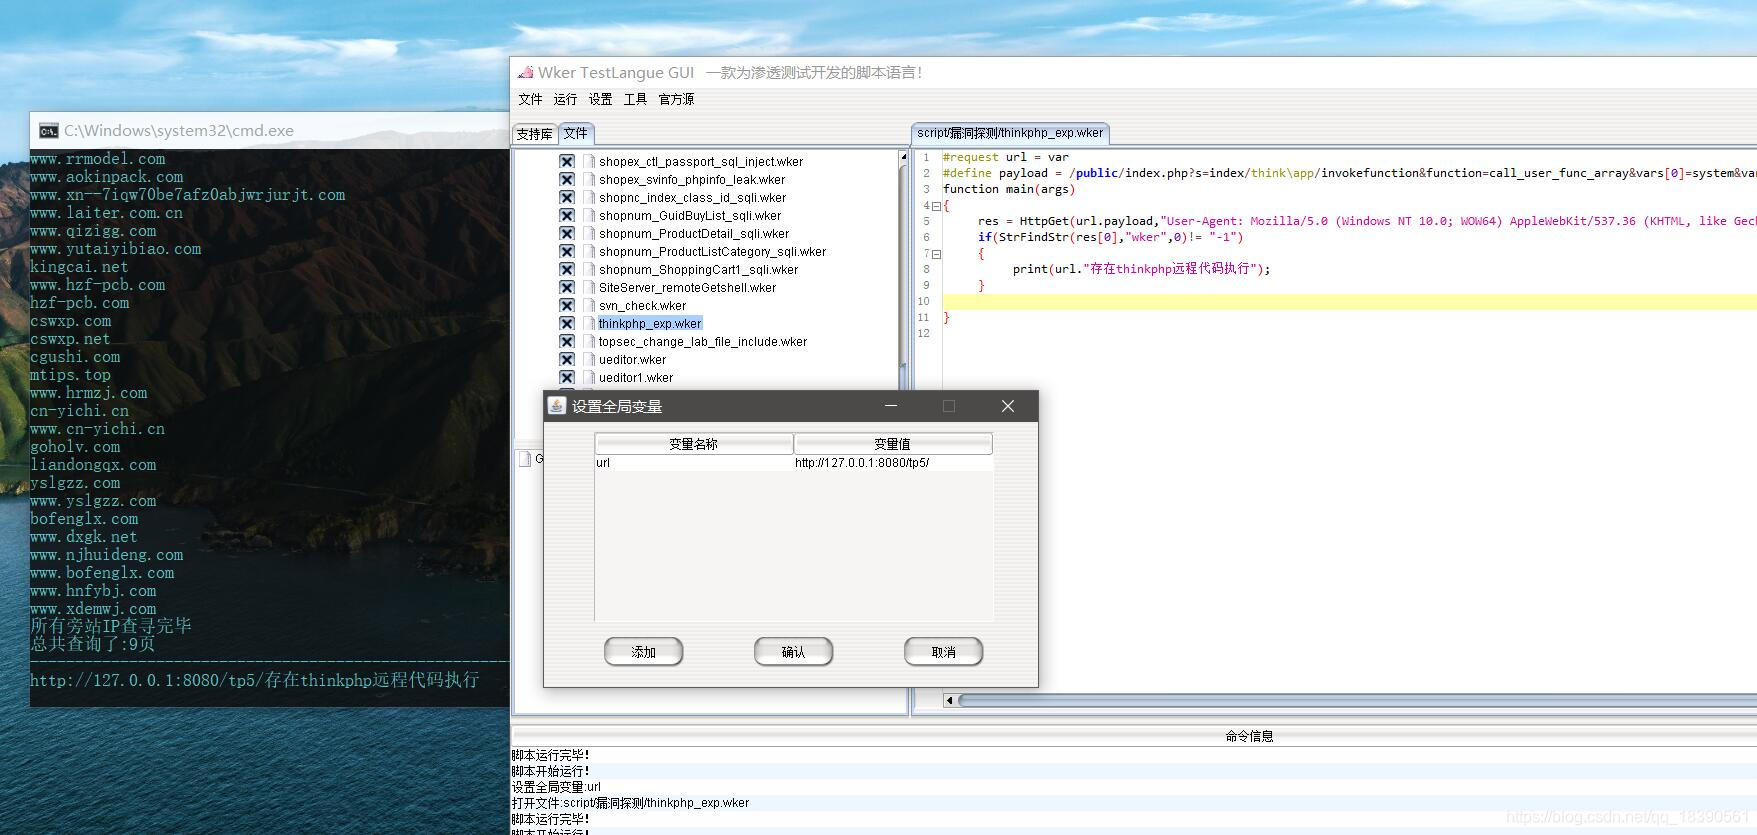Toggle the shopnum_ShoppingCart1_sqli.wker checkbox
This screenshot has height=835, width=1757.
click(x=567, y=269)
